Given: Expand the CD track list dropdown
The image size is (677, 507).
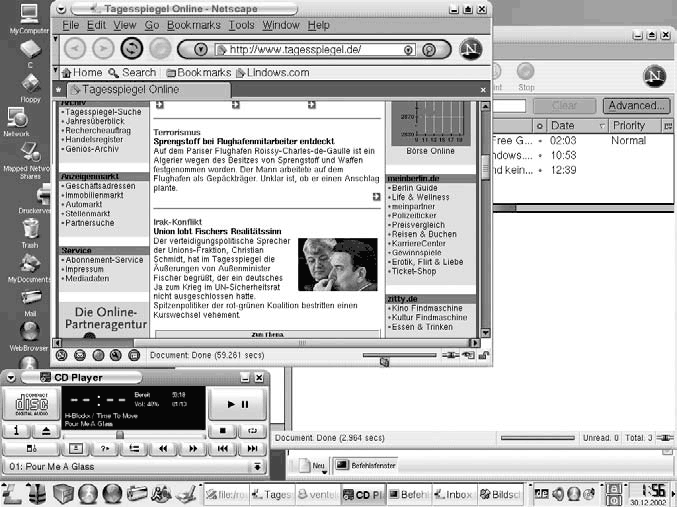Looking at the screenshot, I should pos(257,467).
